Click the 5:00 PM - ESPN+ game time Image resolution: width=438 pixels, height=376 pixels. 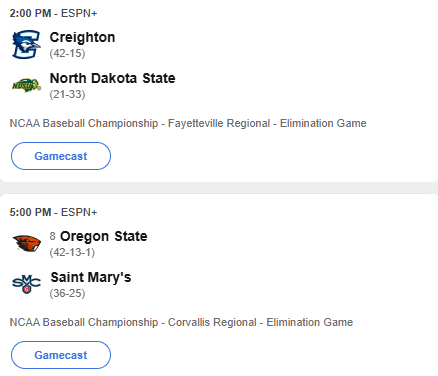point(53,212)
